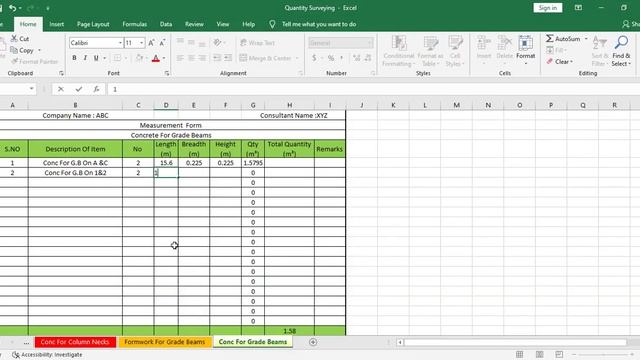640x360 pixels.
Task: Click Format Painter brush
Action: click(15, 61)
